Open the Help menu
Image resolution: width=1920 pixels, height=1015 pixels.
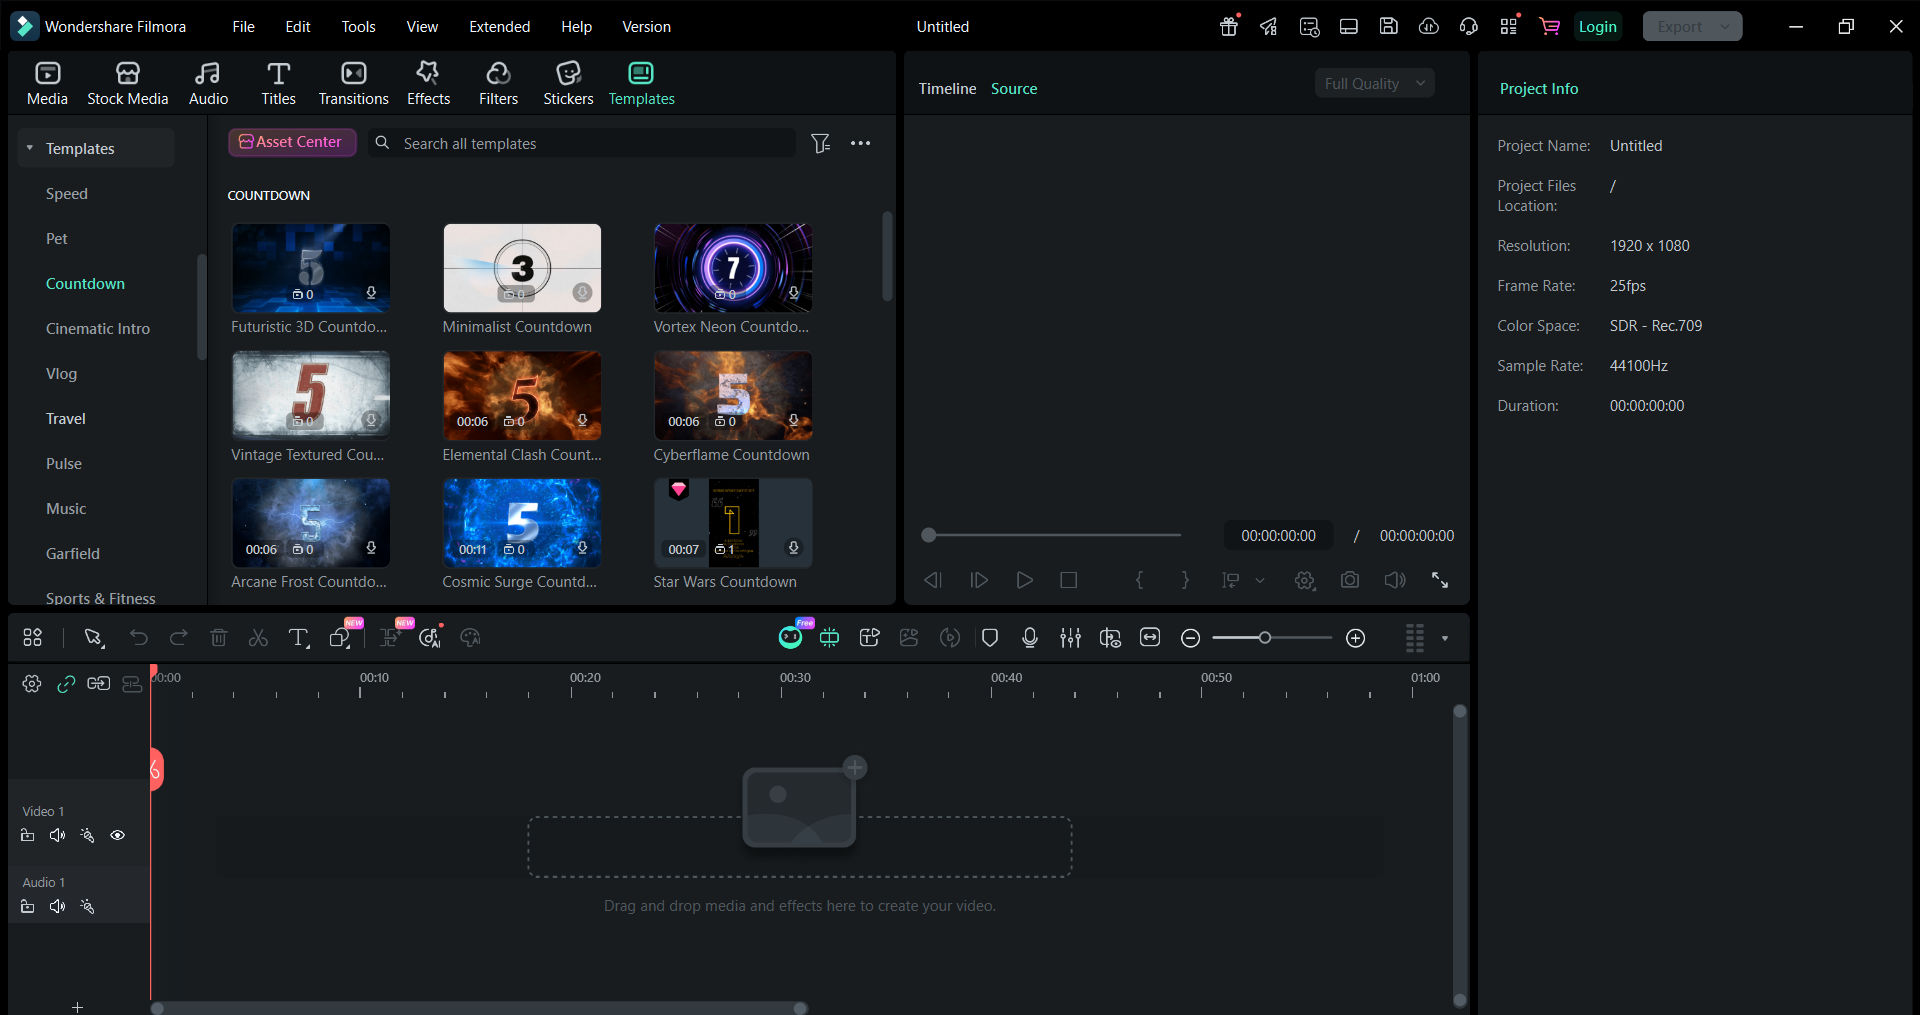click(576, 27)
